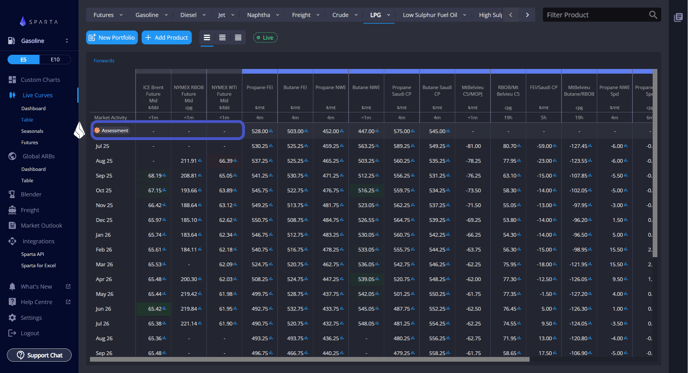Click the search magnifier icon
This screenshot has width=688, height=373.
[653, 15]
